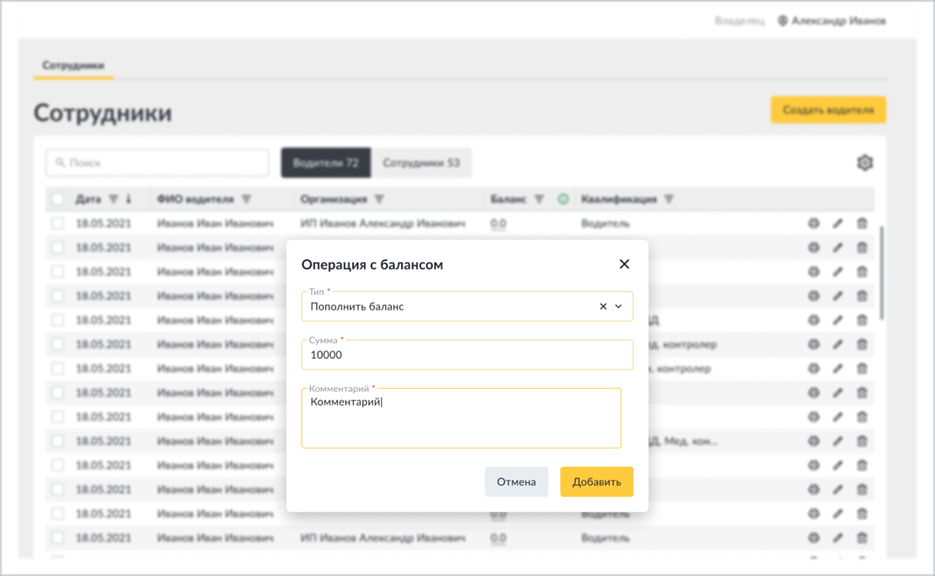
Task: Clear the Пополнить баланс selection
Action: tap(603, 306)
